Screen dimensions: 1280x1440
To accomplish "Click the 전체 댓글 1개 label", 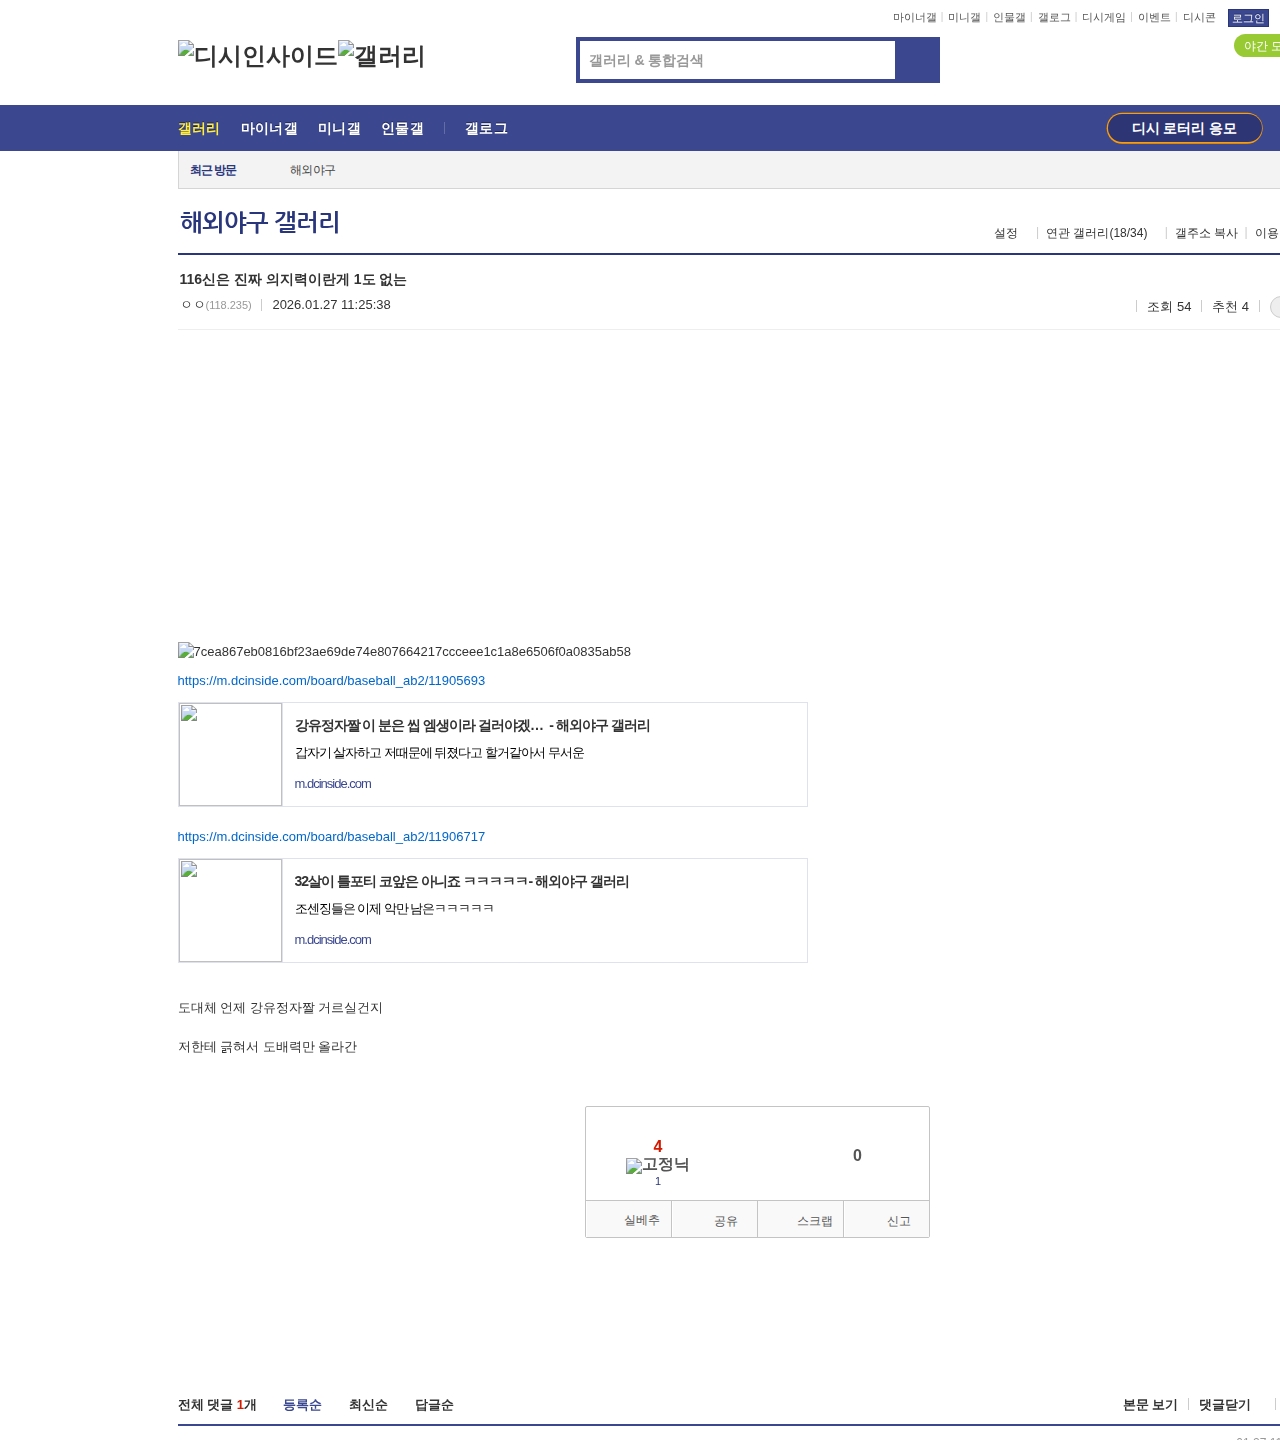I will (x=217, y=1405).
